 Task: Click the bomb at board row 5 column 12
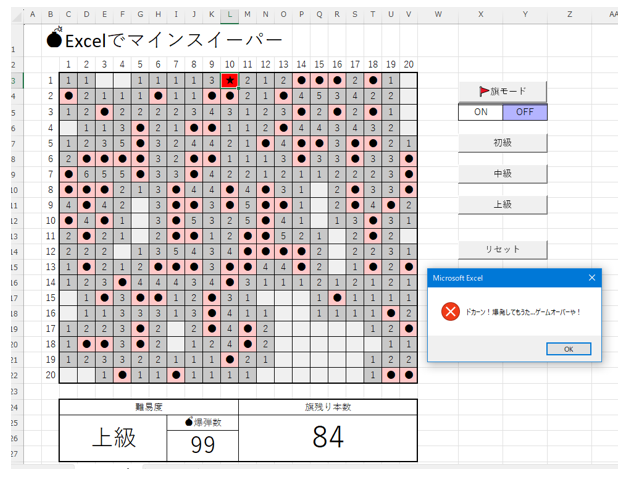coord(265,143)
